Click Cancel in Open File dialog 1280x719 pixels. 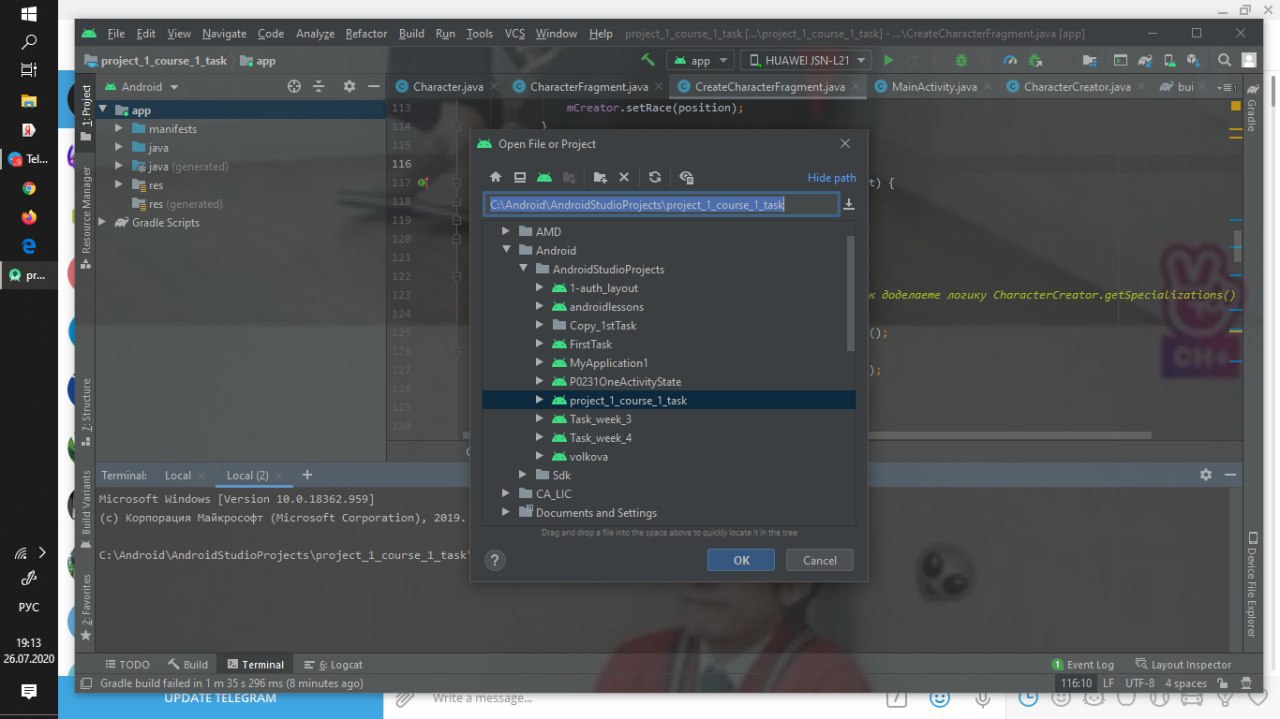tap(819, 560)
